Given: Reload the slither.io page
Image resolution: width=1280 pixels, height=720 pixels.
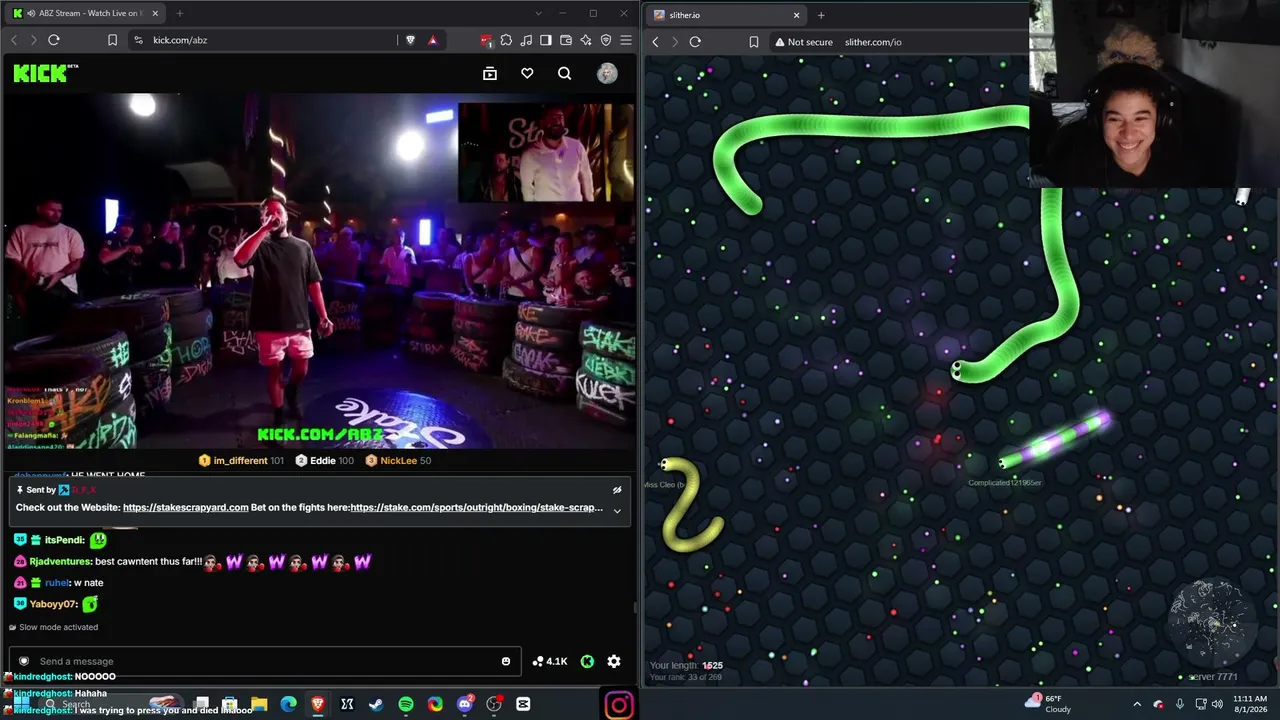Looking at the screenshot, I should tap(695, 42).
